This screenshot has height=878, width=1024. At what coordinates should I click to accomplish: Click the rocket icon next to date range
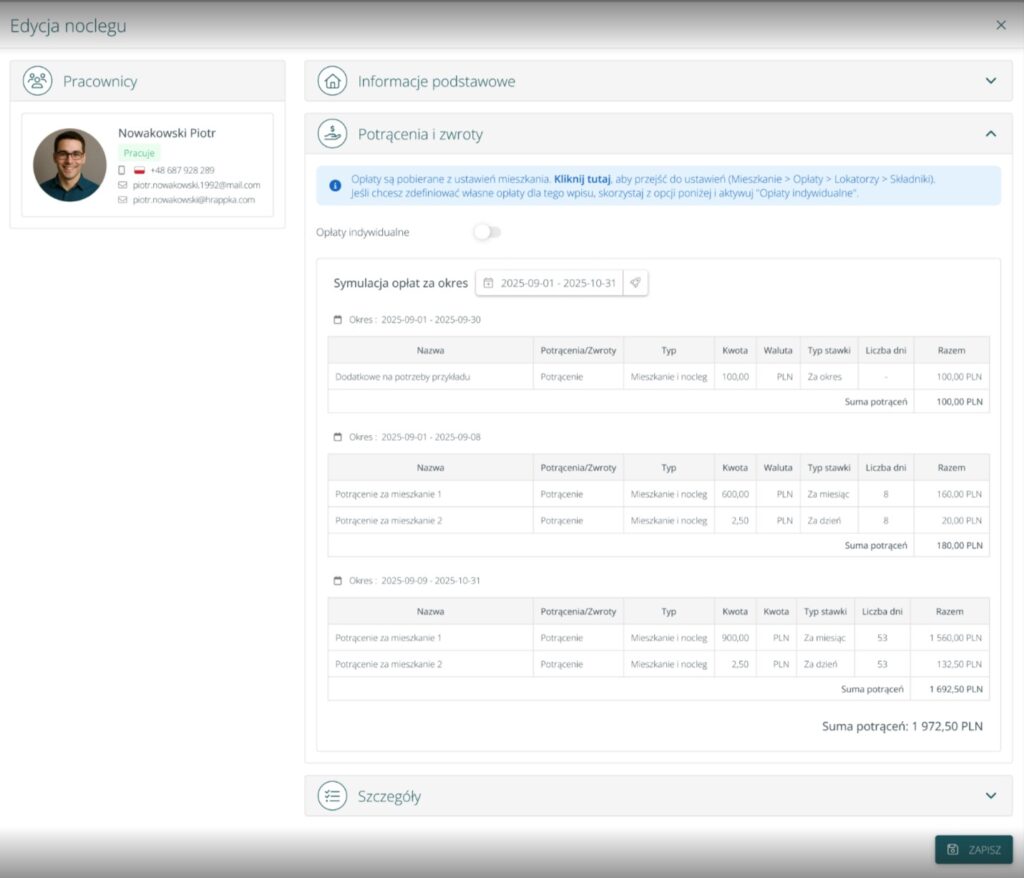[635, 283]
